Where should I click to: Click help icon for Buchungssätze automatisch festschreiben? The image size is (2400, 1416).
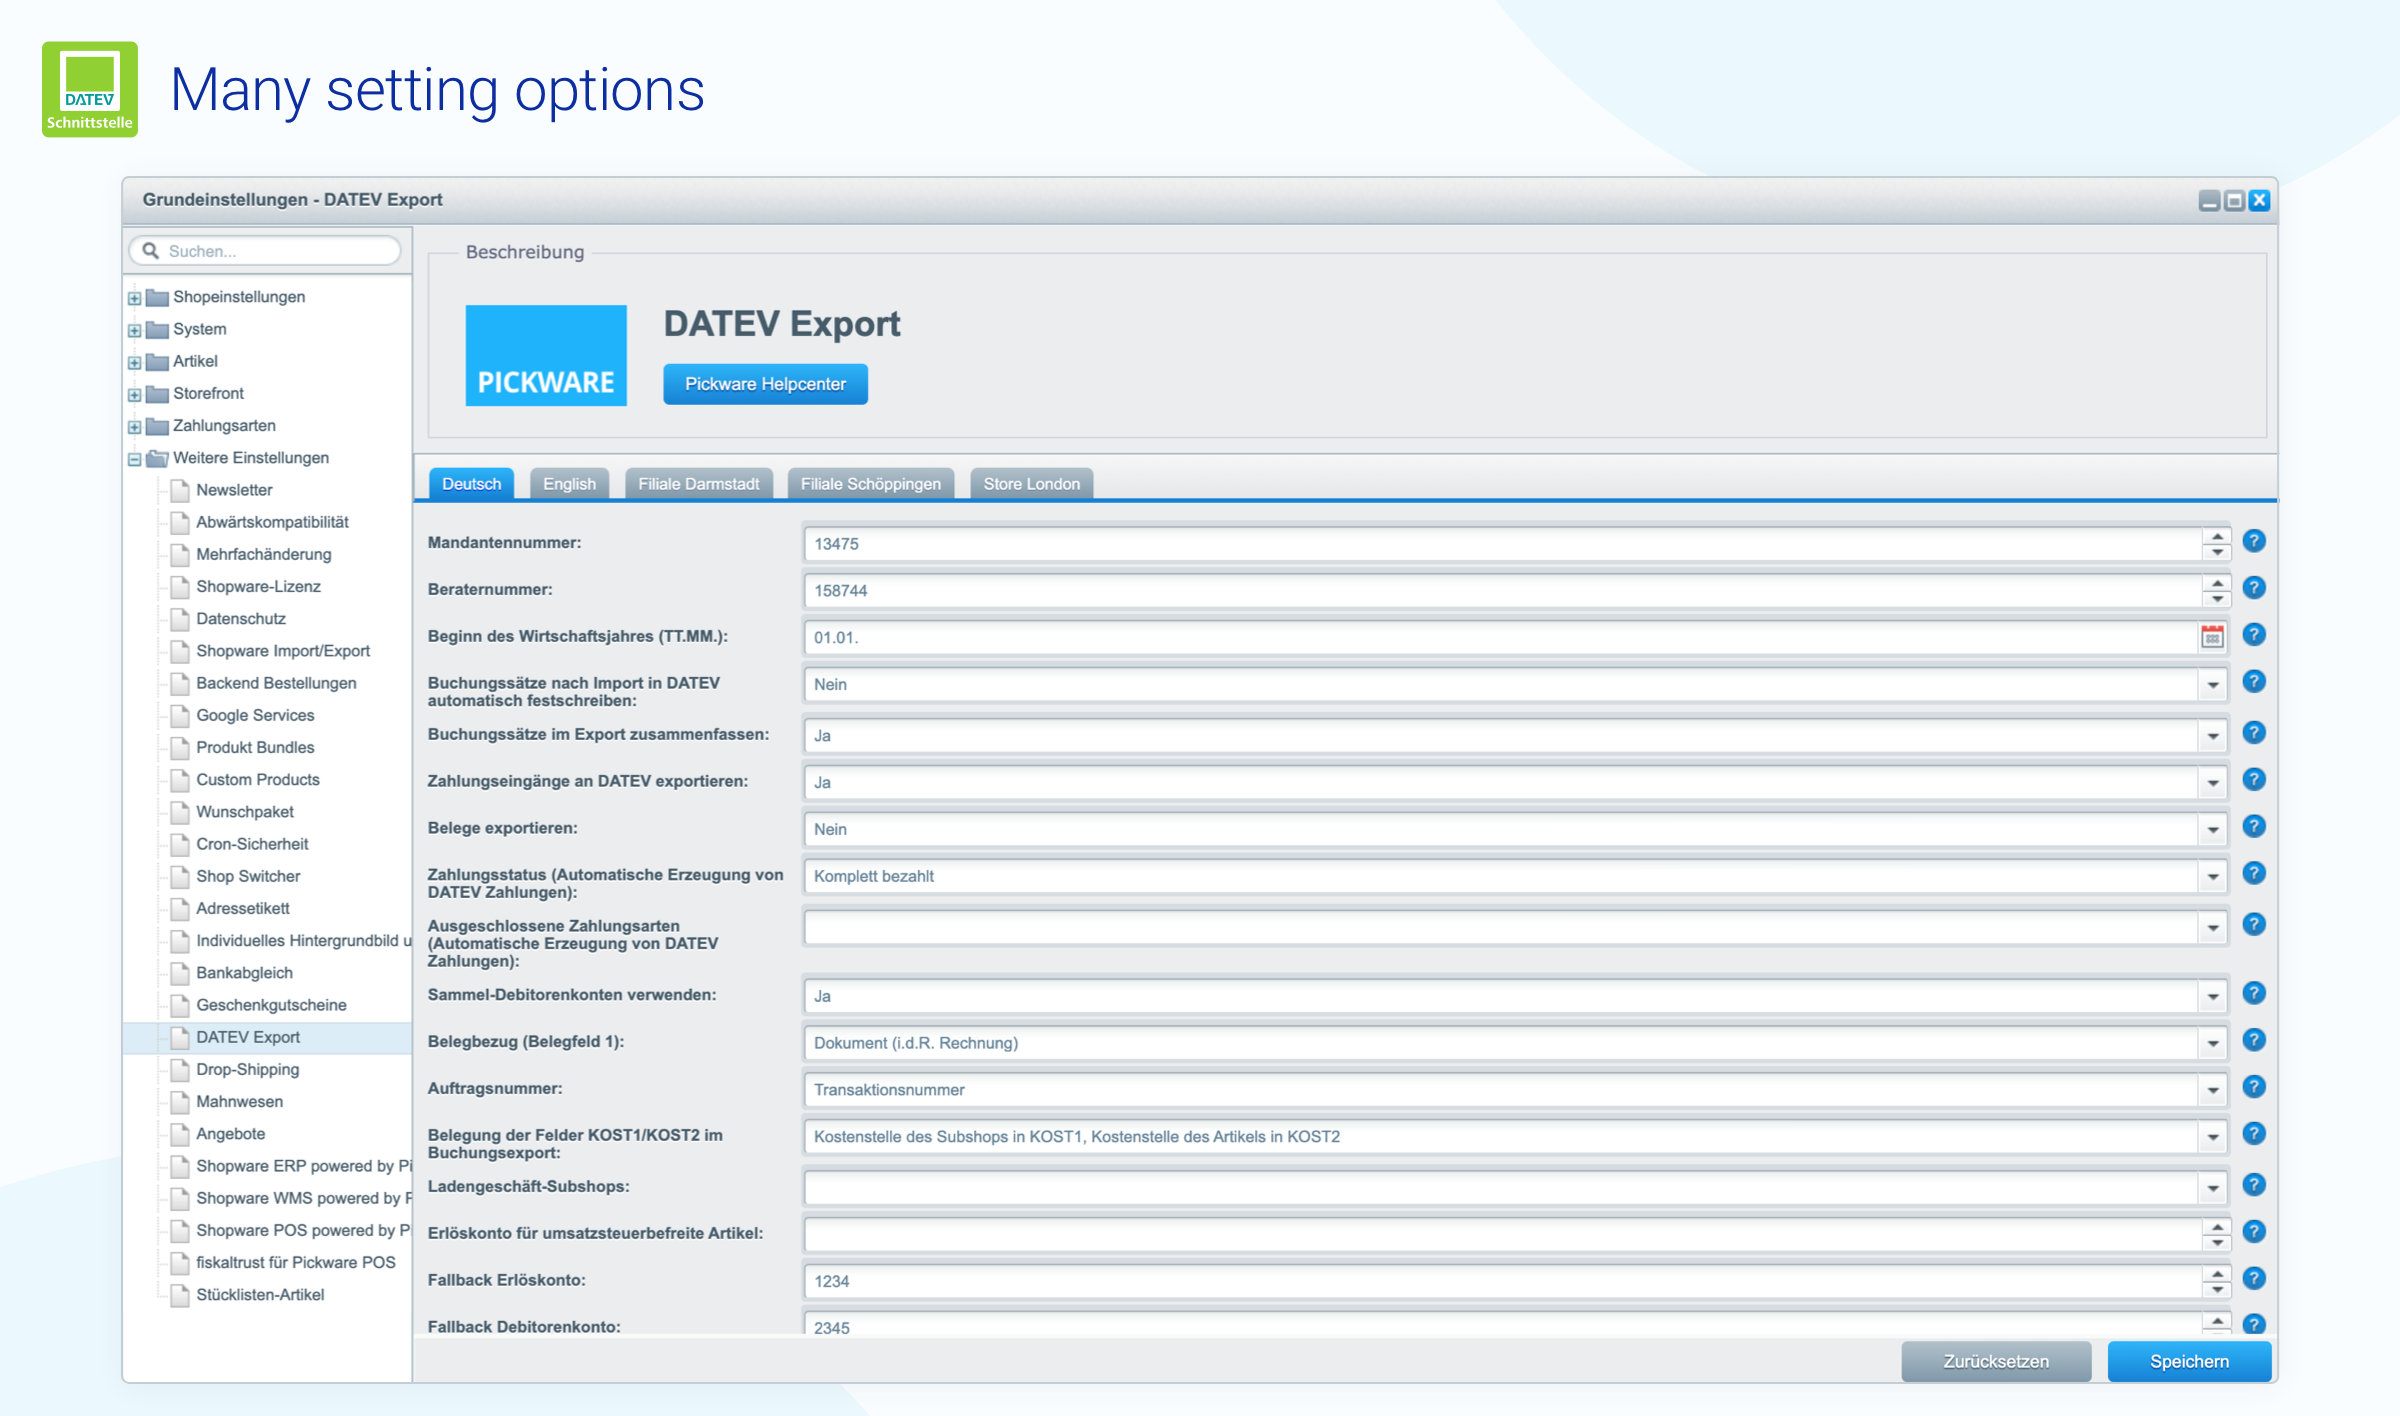(2253, 682)
